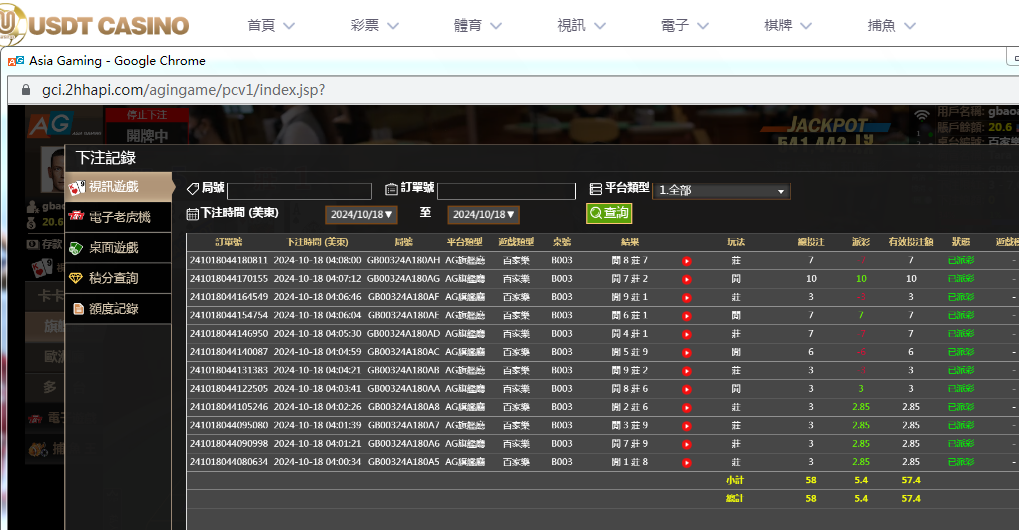
Task: Click the address bar lock icon
Action: click(25, 90)
